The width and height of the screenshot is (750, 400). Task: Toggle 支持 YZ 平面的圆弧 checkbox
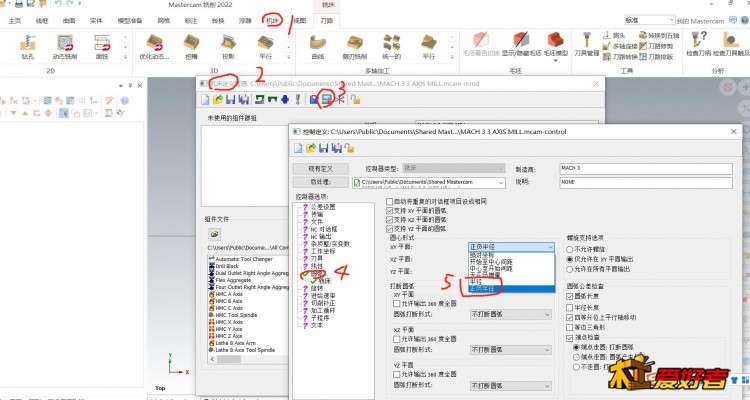tap(390, 229)
